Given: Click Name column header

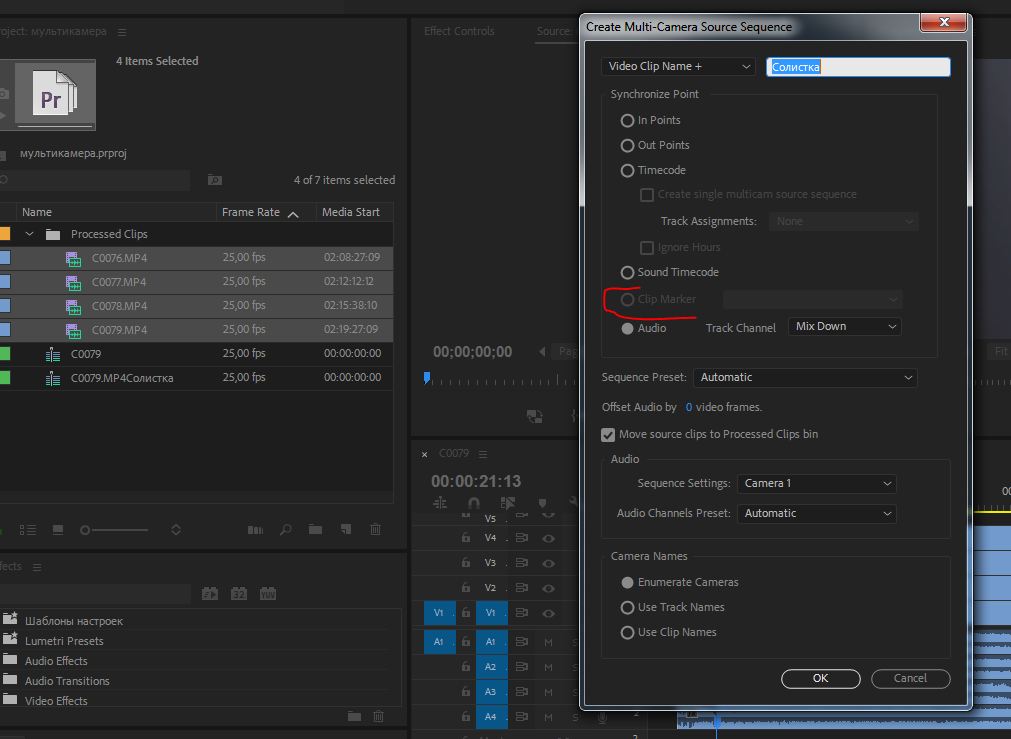Looking at the screenshot, I should (37, 212).
